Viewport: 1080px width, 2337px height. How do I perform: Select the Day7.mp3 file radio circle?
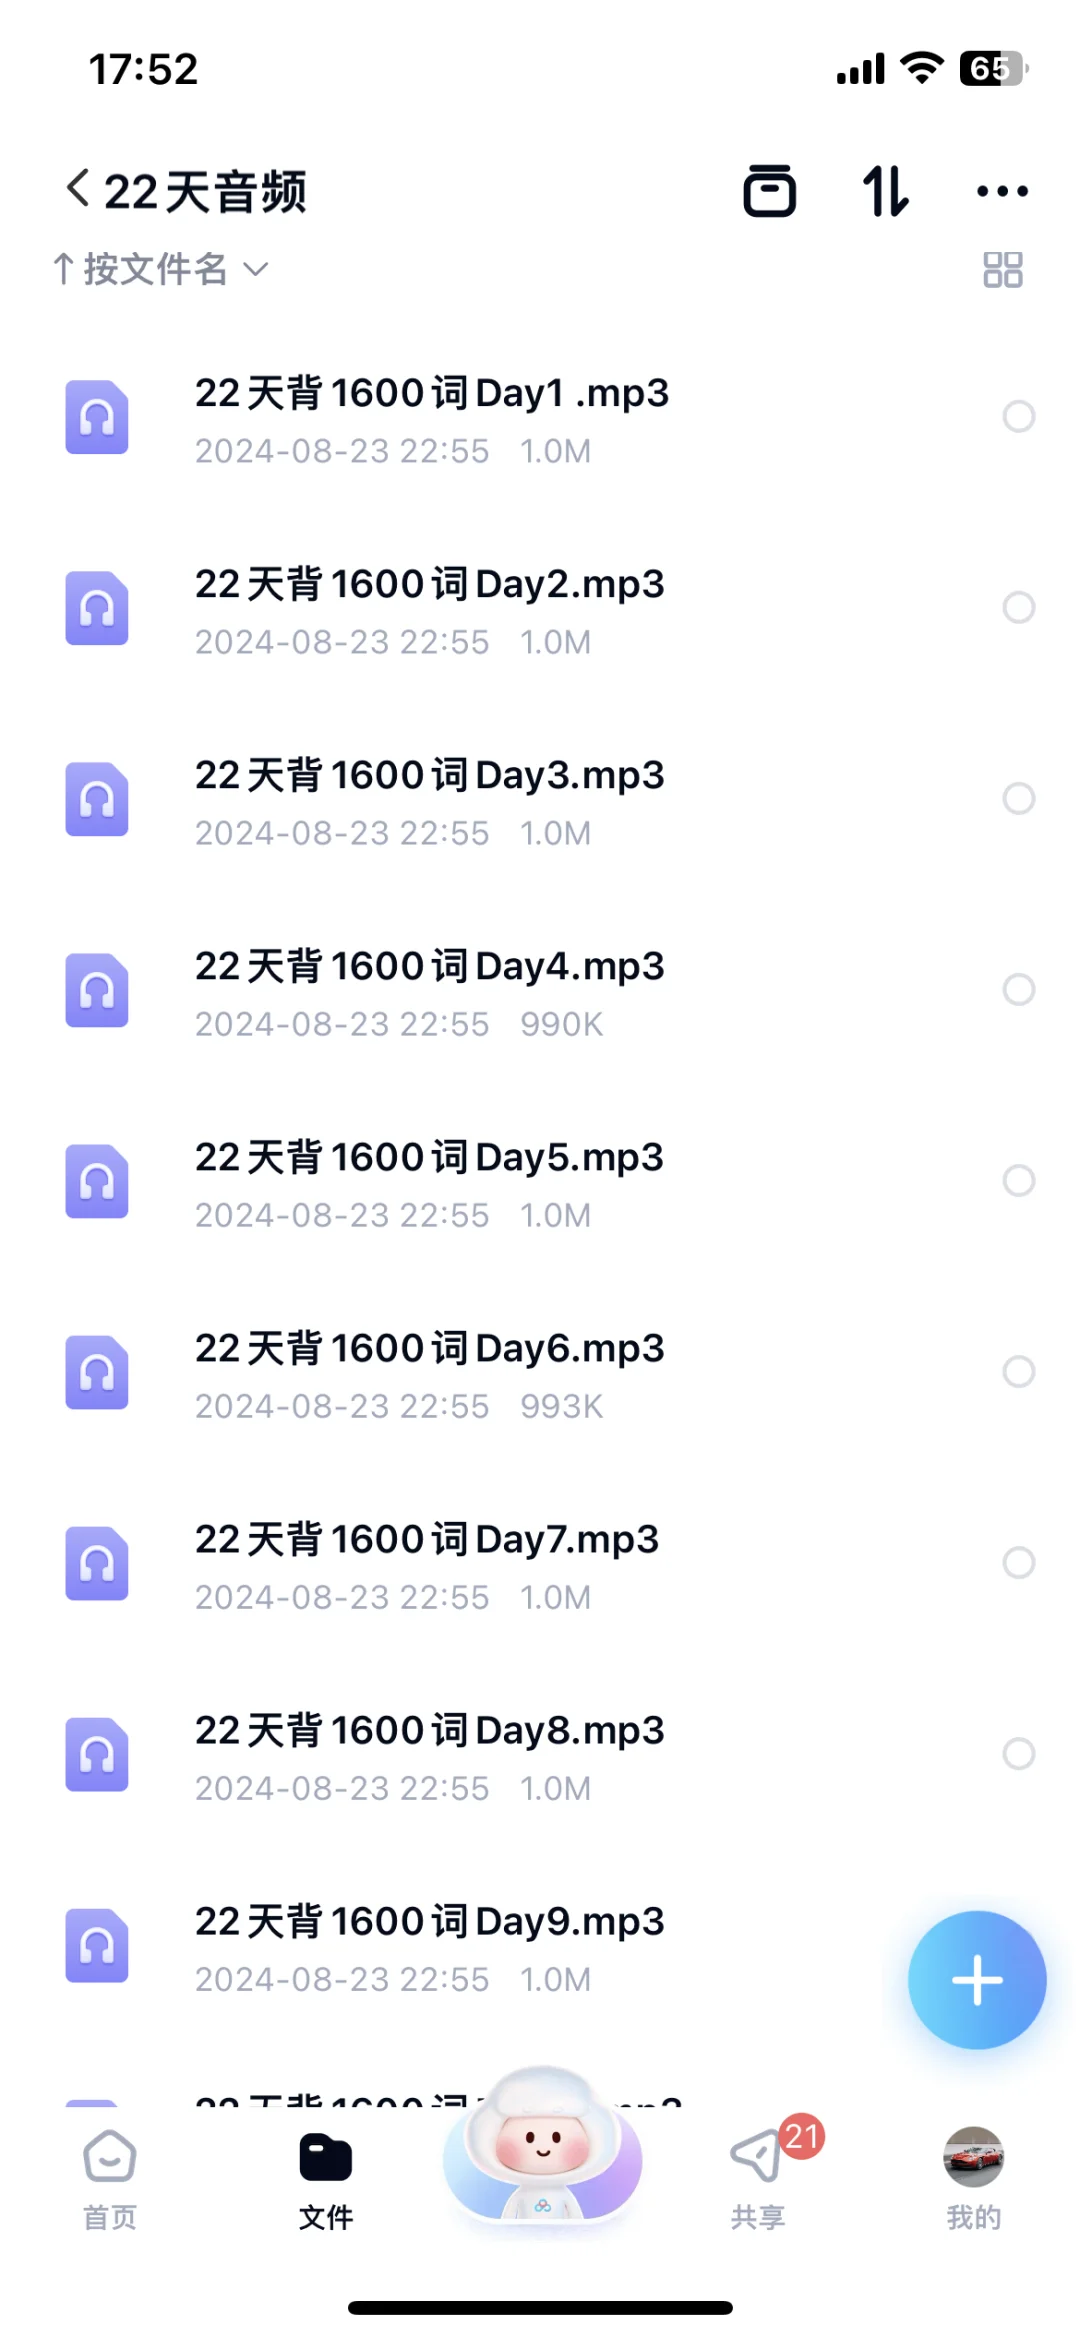(1018, 1562)
